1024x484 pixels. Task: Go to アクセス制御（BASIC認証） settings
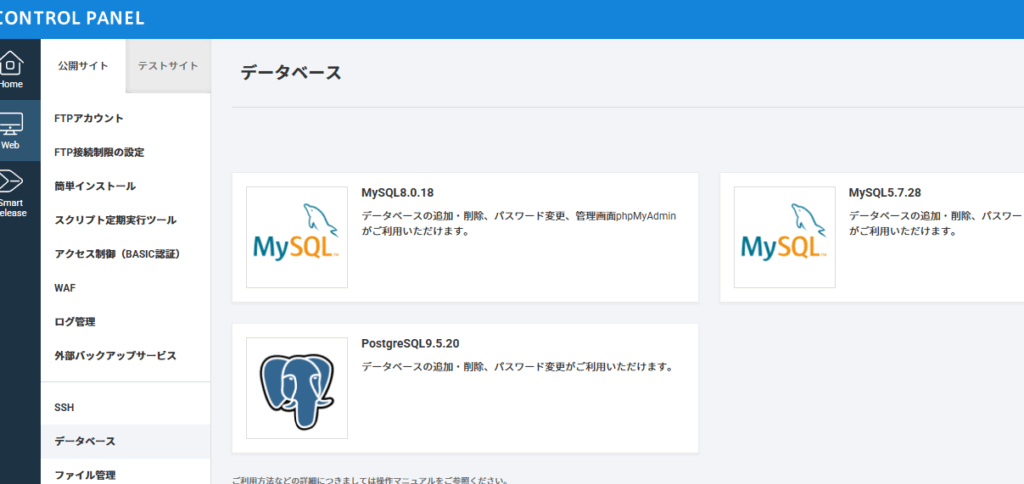pos(116,254)
